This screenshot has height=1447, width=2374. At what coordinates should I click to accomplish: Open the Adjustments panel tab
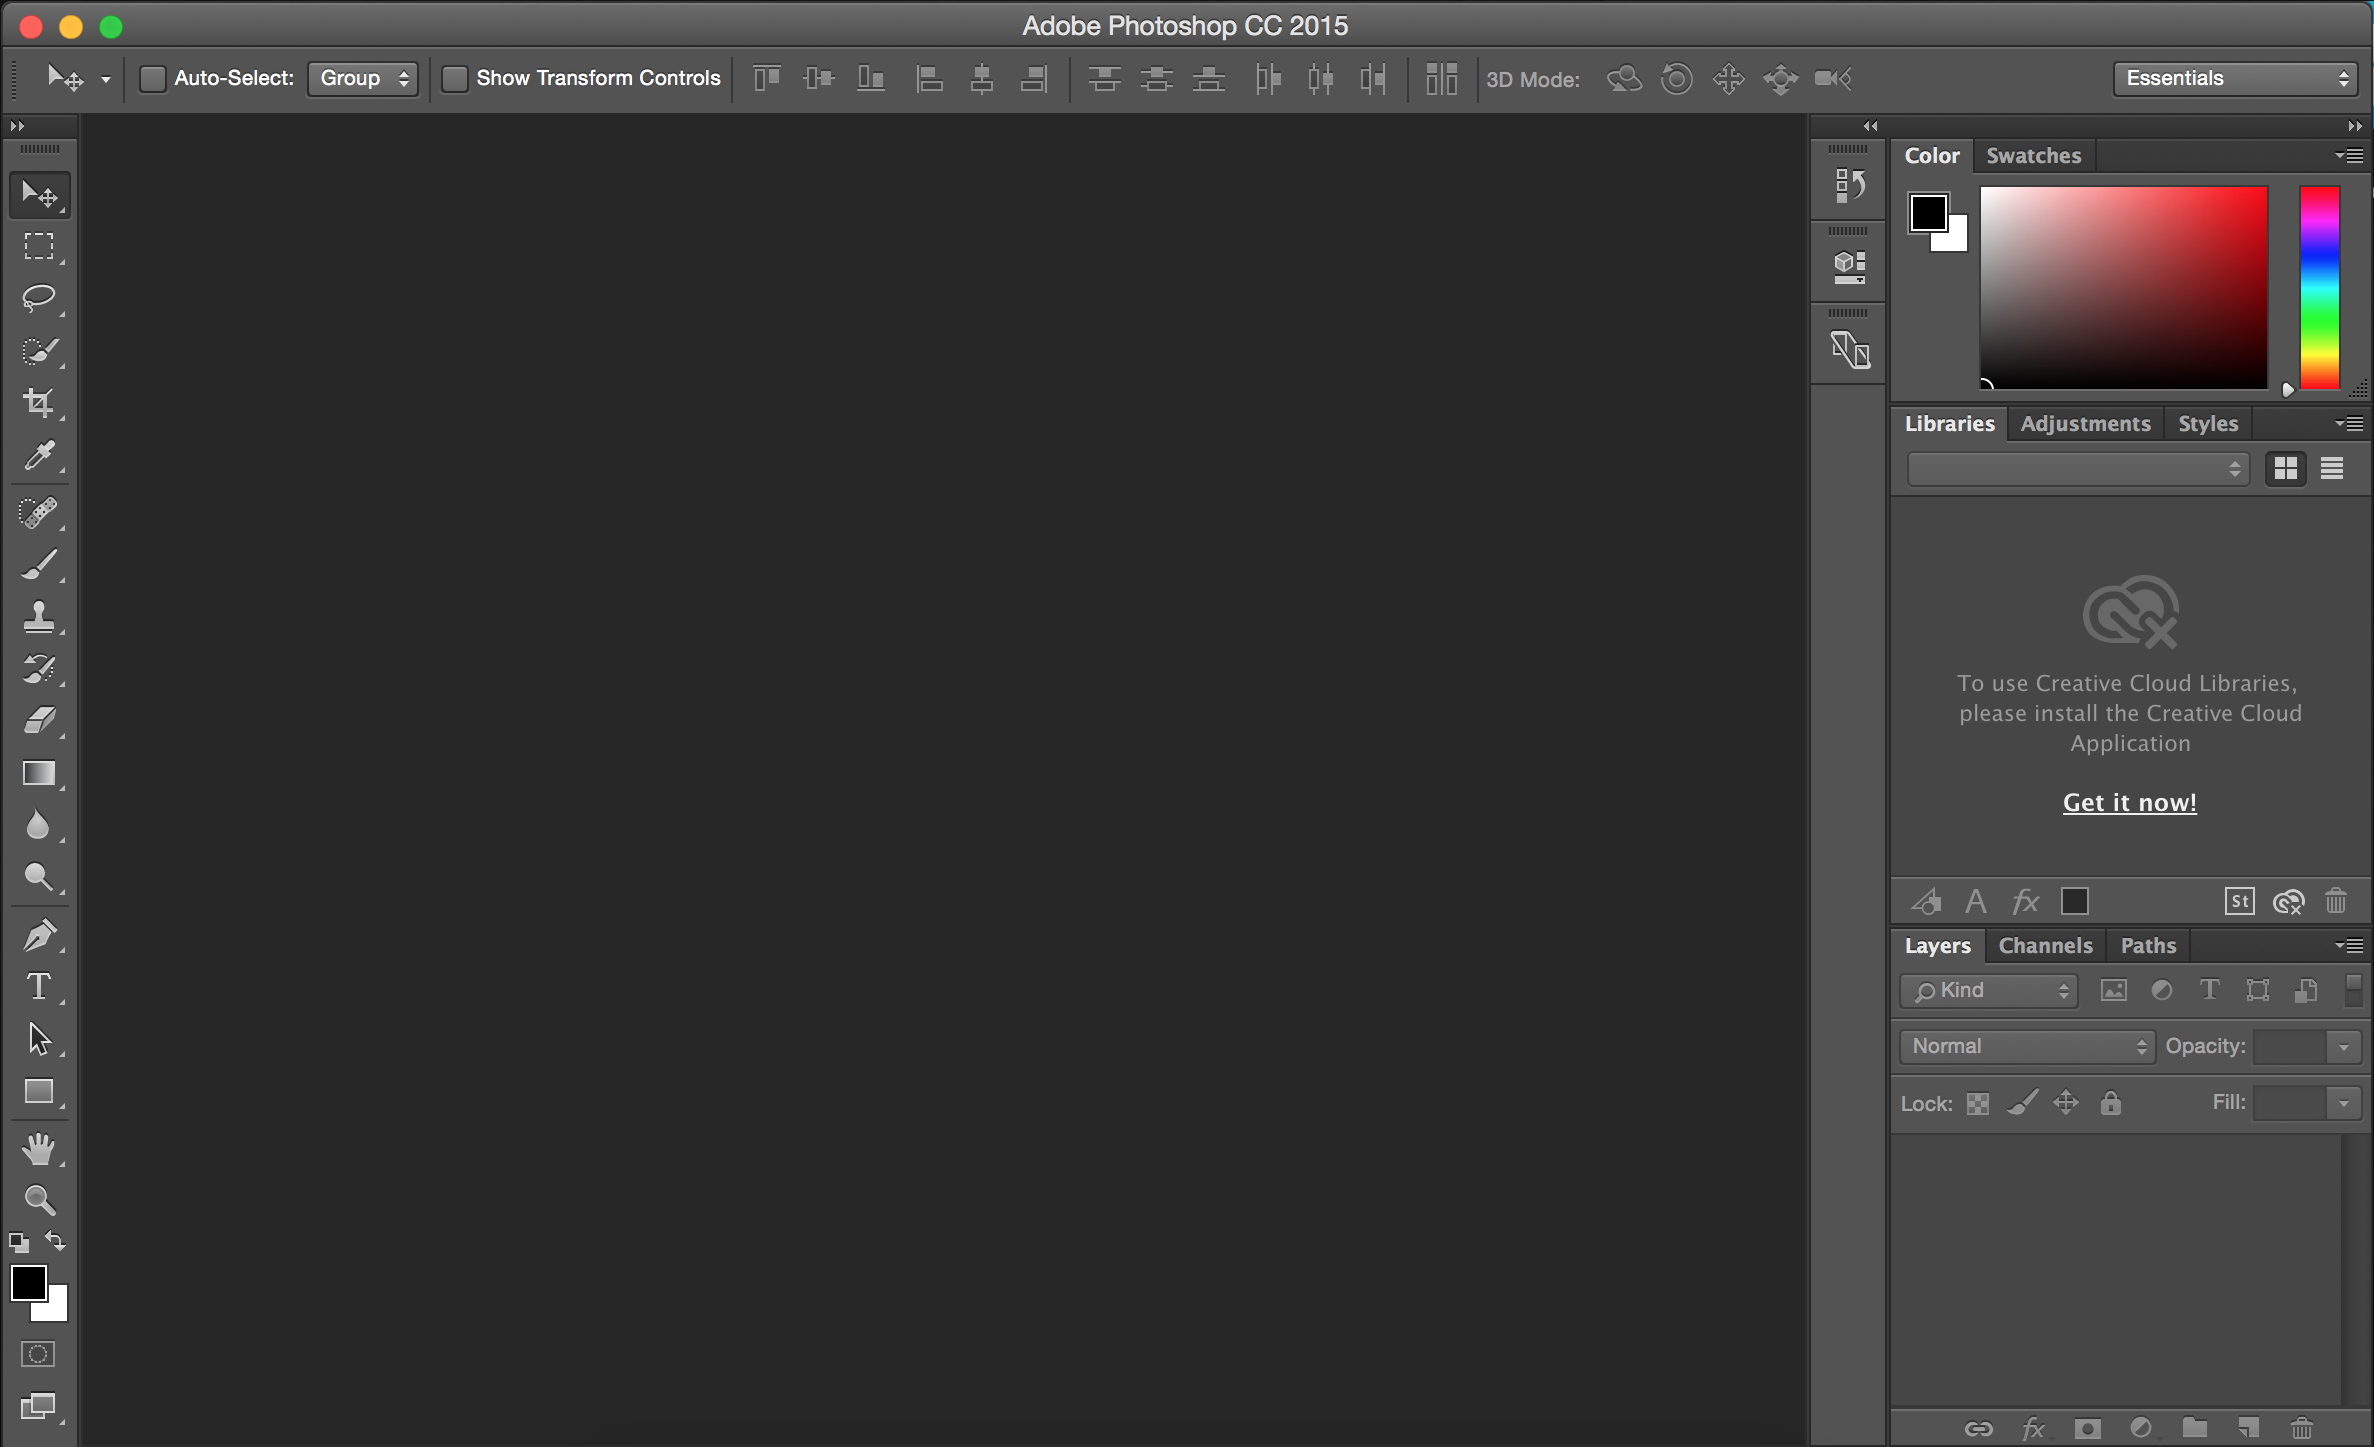[x=2084, y=422]
